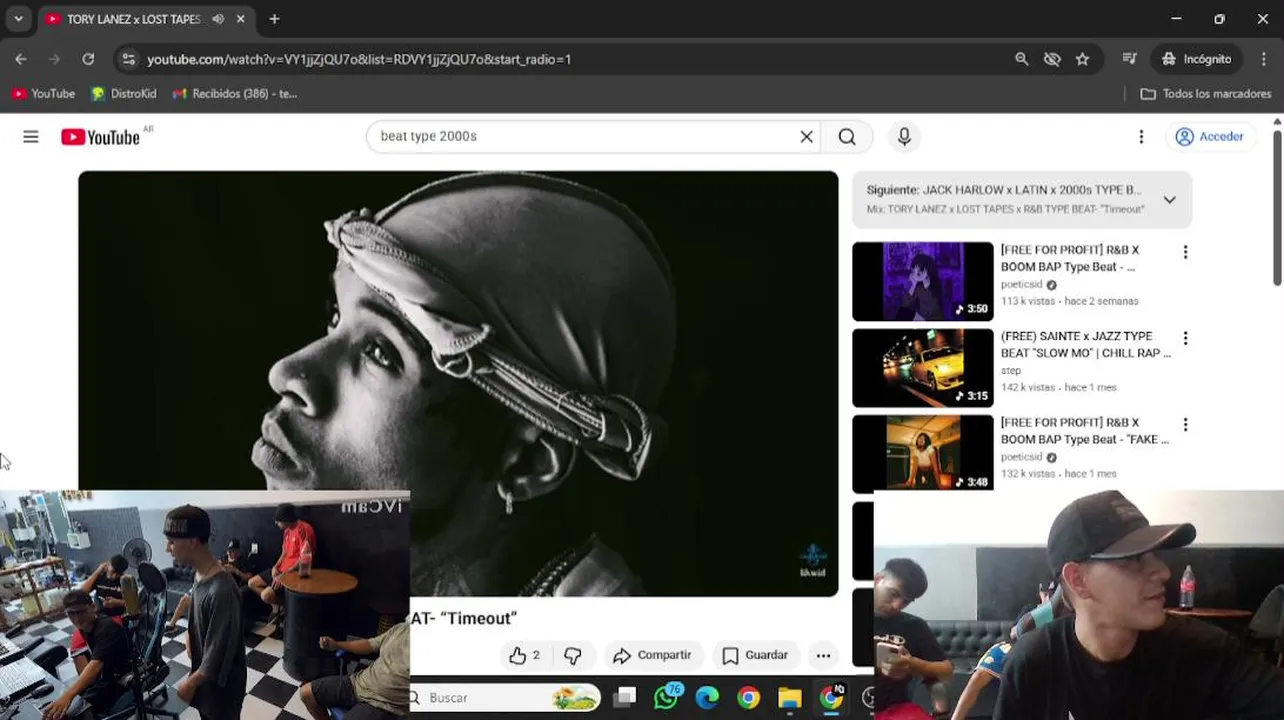1284x720 pixels.
Task: Open Microsoft Edge from the taskbar
Action: pyautogui.click(x=707, y=698)
